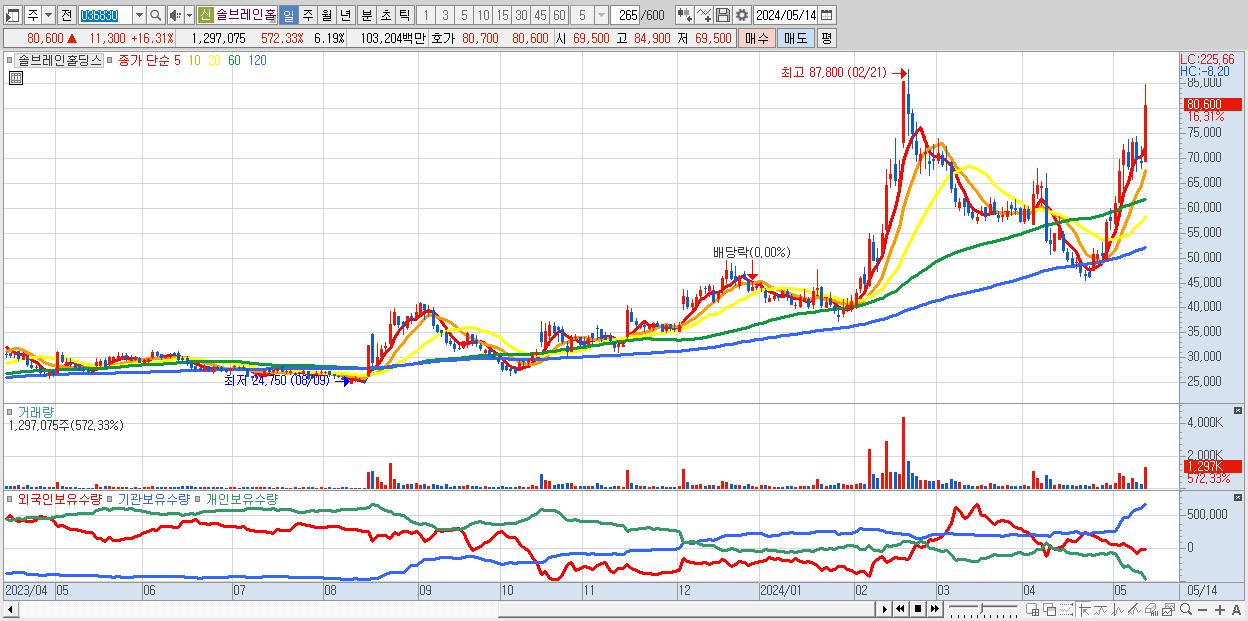Screen dimensions: 1248x621
Task: Click the play replay control
Action: point(885,609)
